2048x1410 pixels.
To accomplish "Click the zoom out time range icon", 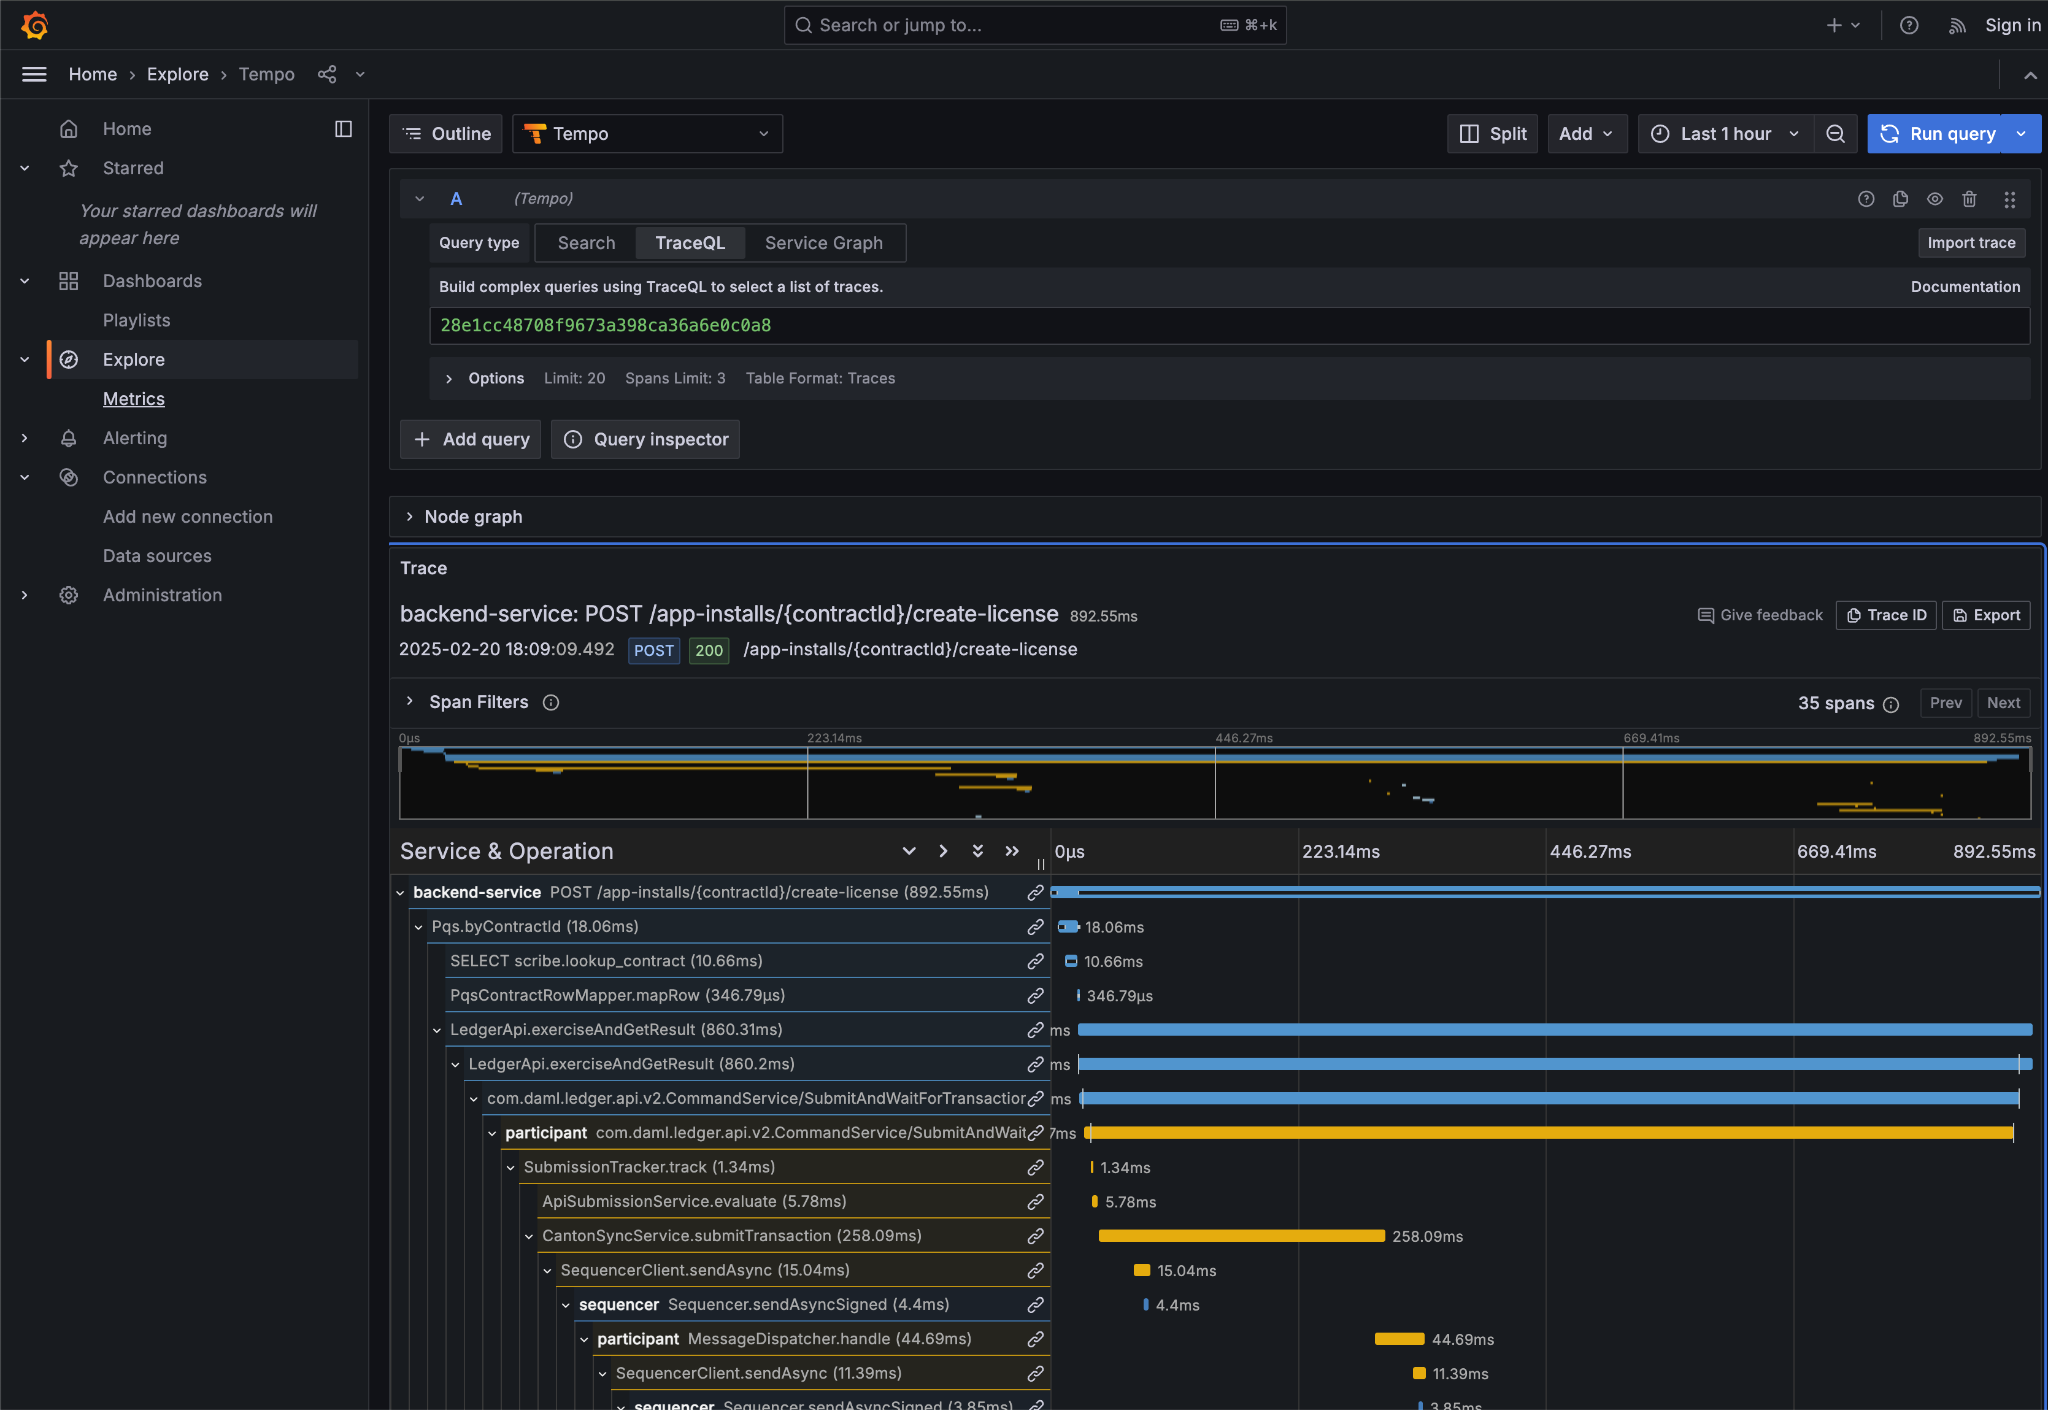I will [1836, 134].
